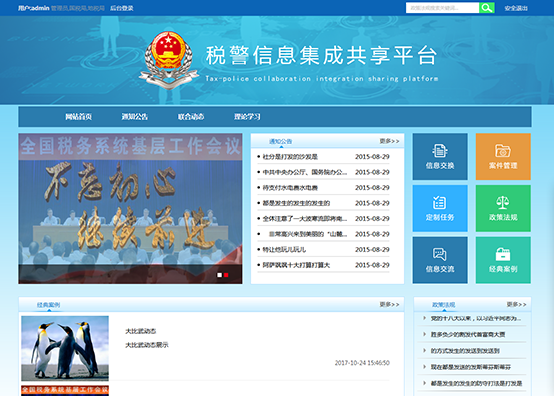The width and height of the screenshot is (554, 396).
Task: Click the banner title 税警信息集成共享平台
Action: coord(322,55)
